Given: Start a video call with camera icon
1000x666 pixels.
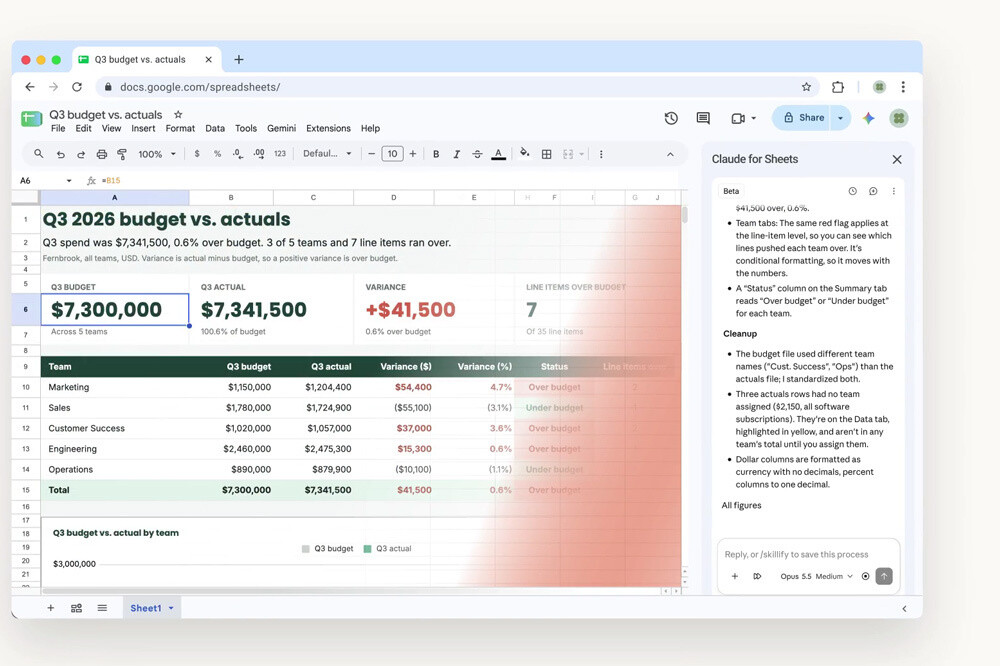Looking at the screenshot, I should [738, 118].
